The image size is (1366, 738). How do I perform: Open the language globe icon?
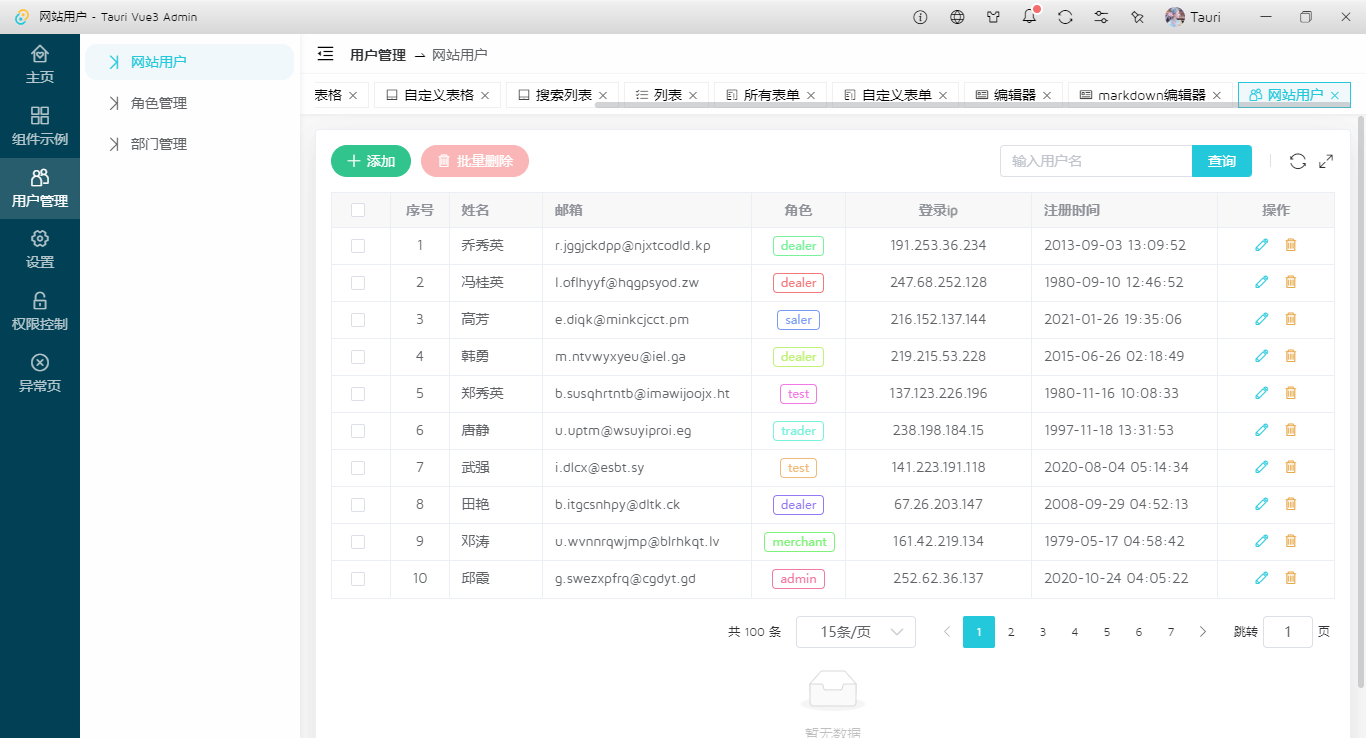point(957,17)
